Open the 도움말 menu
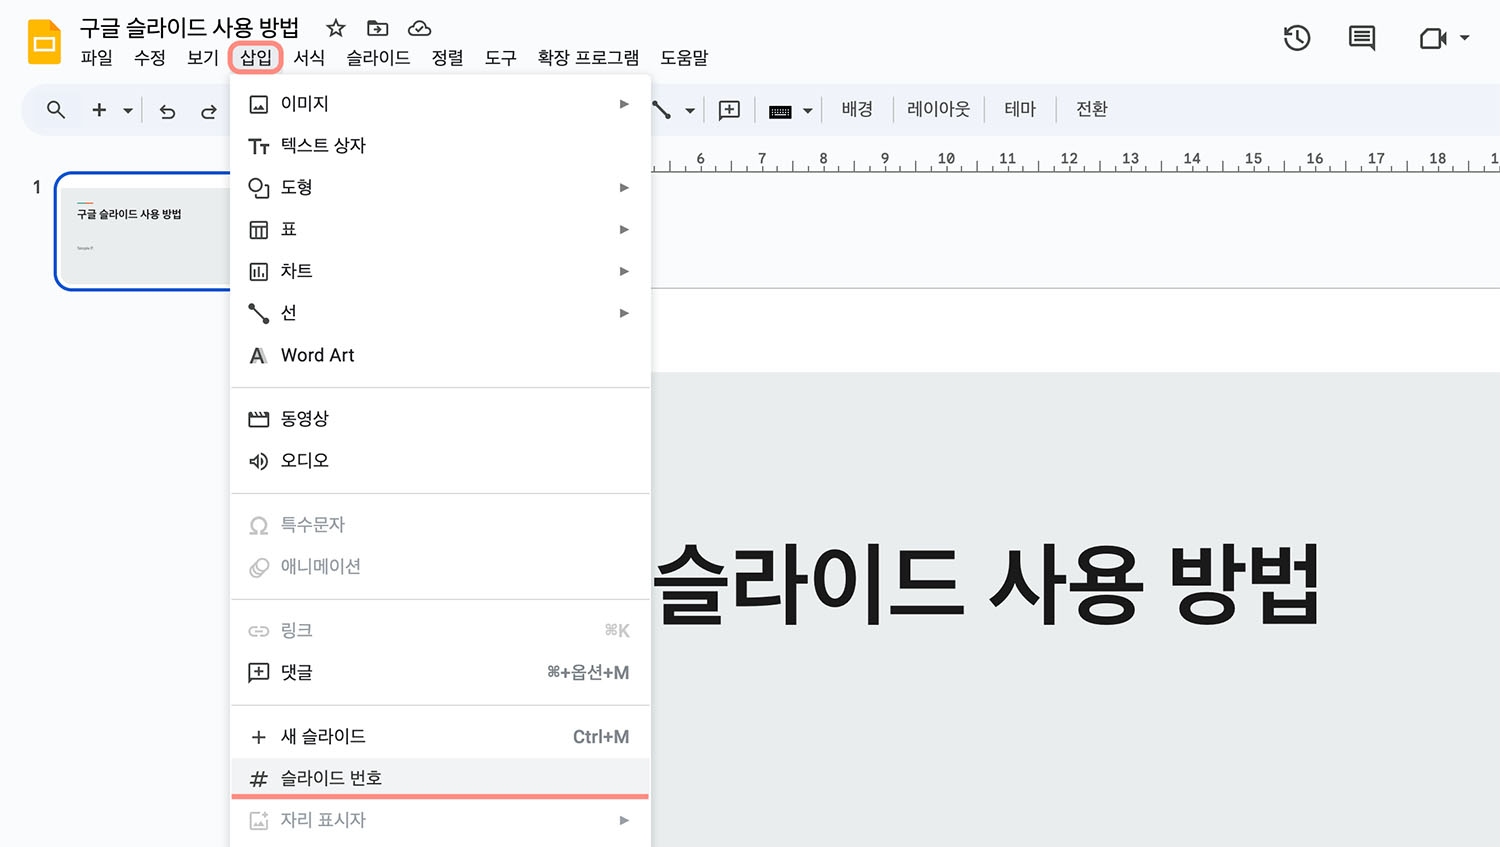The image size is (1500, 847). click(684, 58)
